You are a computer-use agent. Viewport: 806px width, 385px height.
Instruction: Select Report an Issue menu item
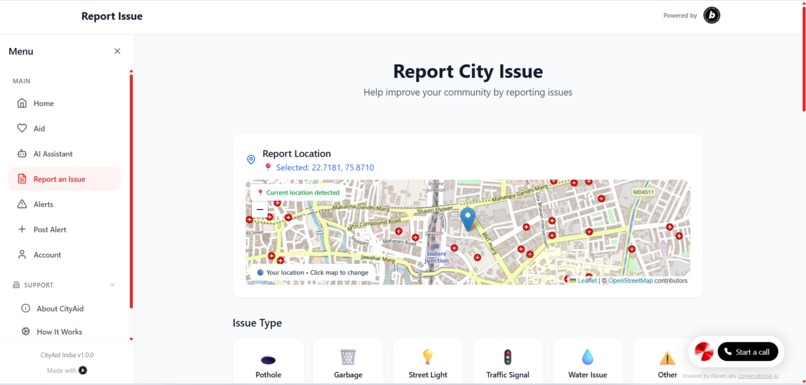click(x=64, y=179)
